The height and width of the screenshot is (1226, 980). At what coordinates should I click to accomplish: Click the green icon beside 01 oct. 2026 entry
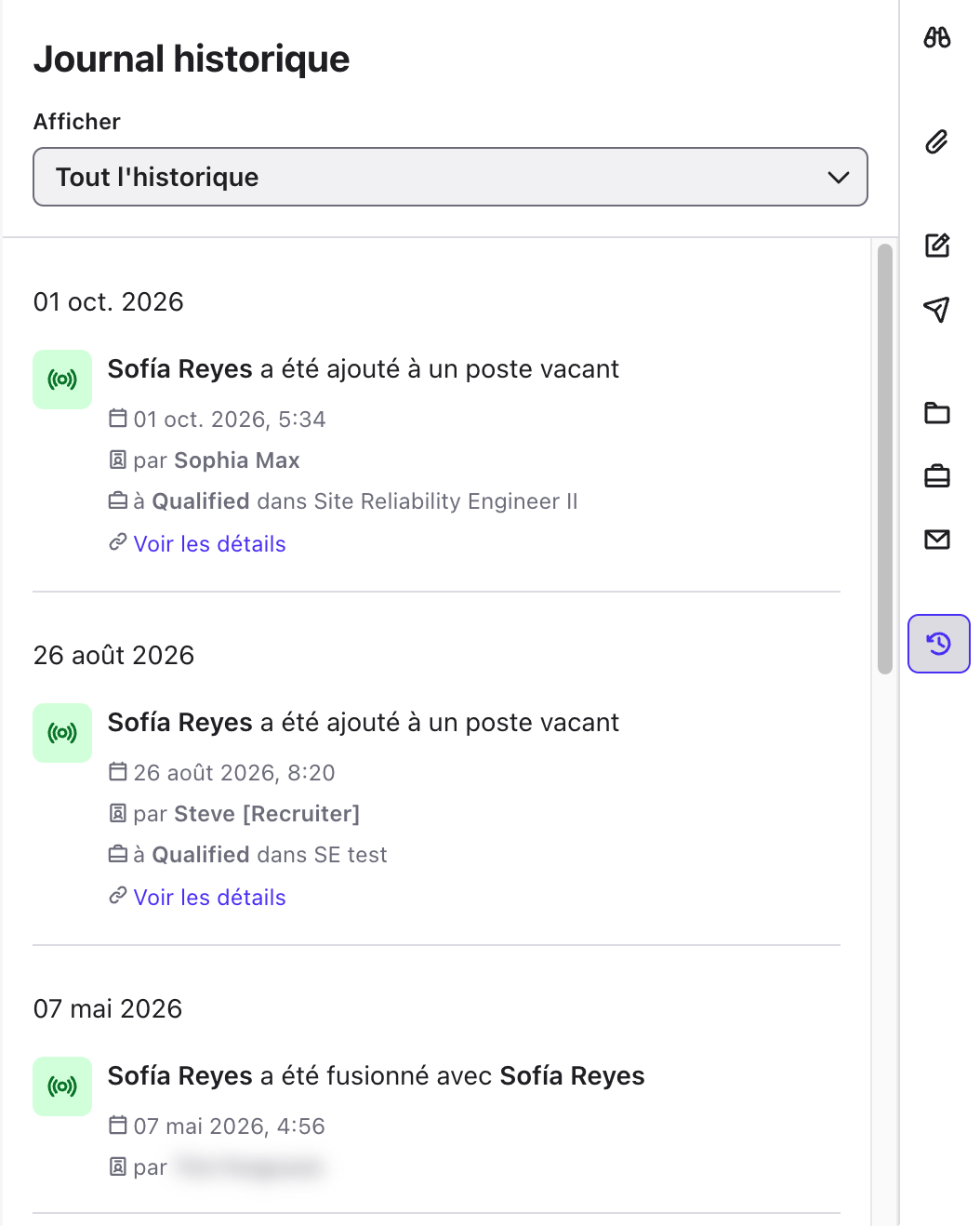[x=62, y=379]
